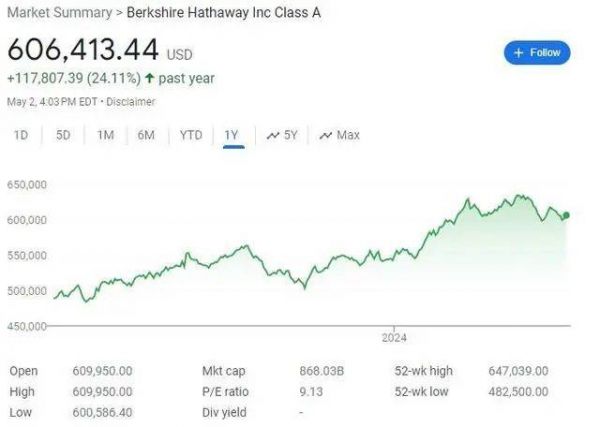Click the Mkt cap value 868.03B
Screen dimensions: 600x427
[320, 371]
